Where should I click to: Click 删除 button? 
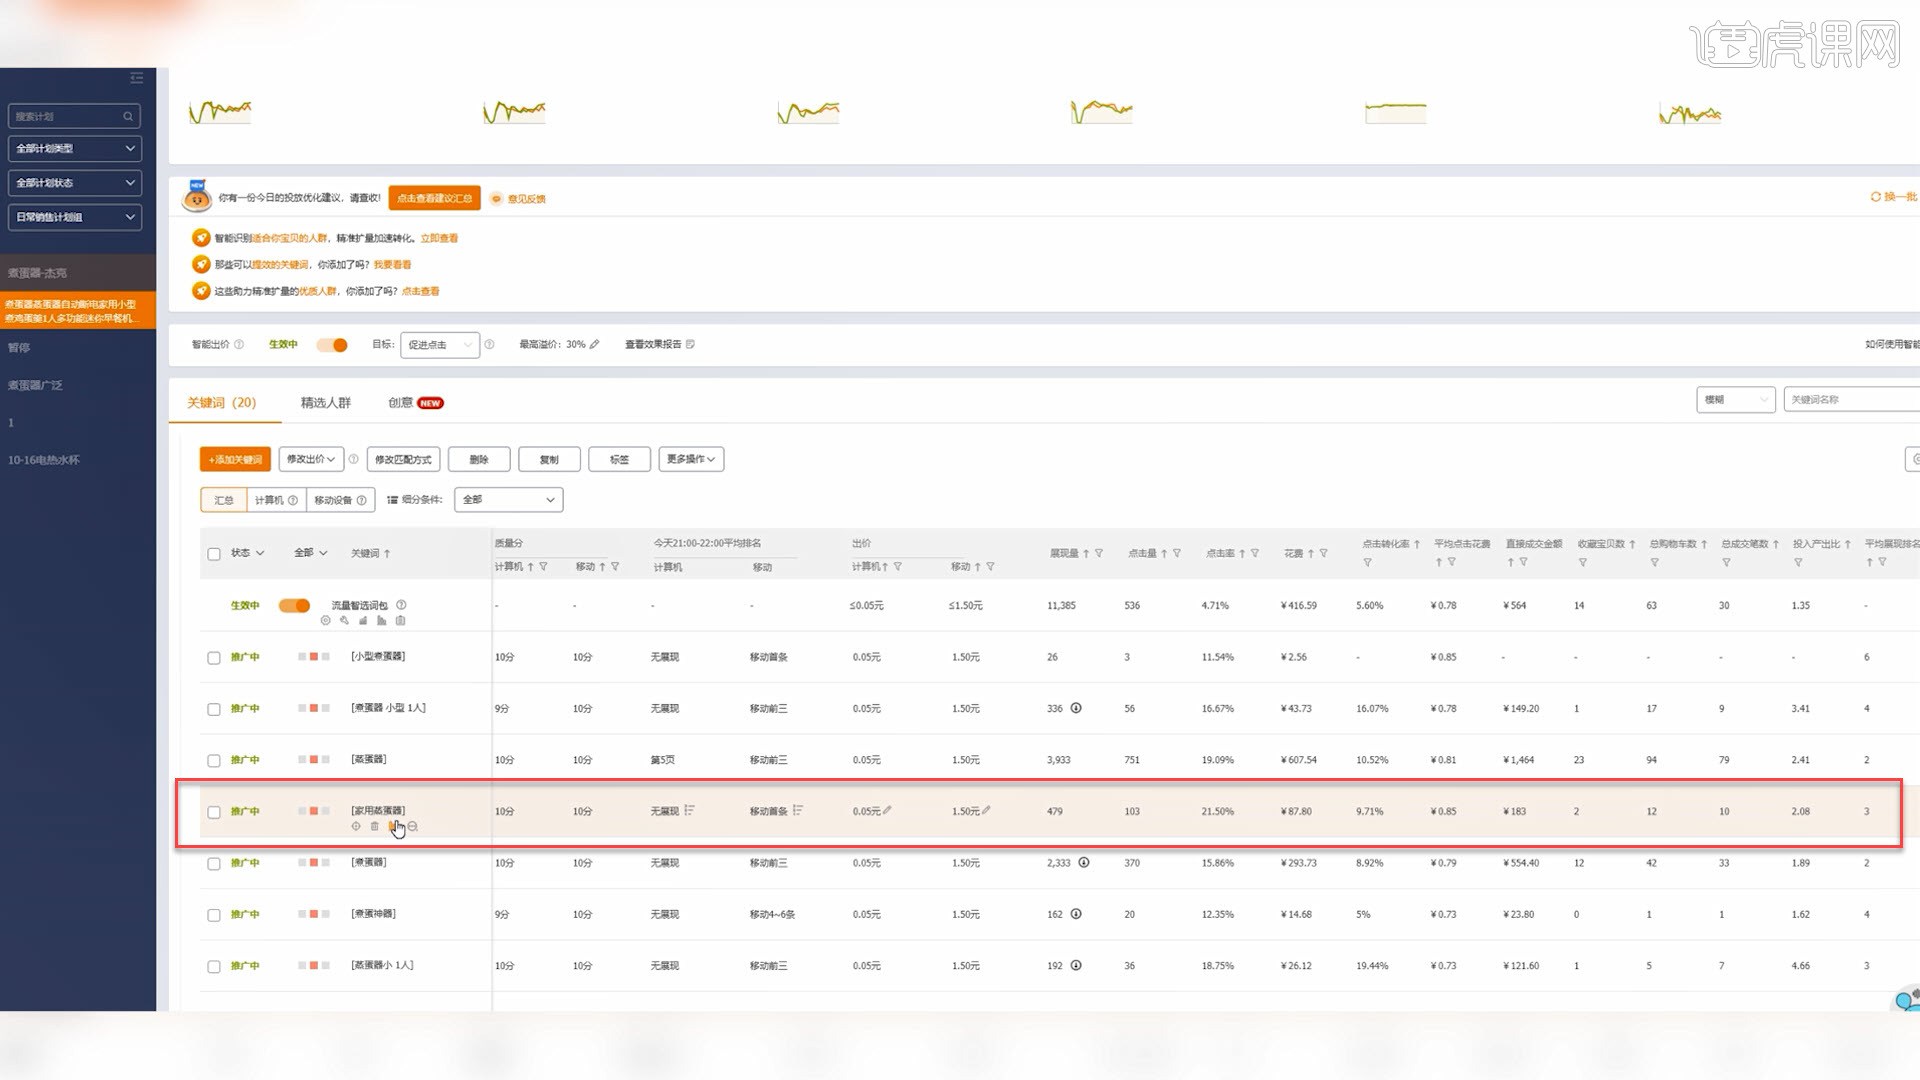[479, 459]
